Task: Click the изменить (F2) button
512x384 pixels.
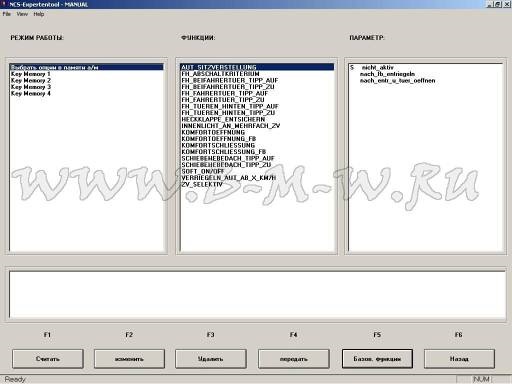Action: (x=129, y=359)
